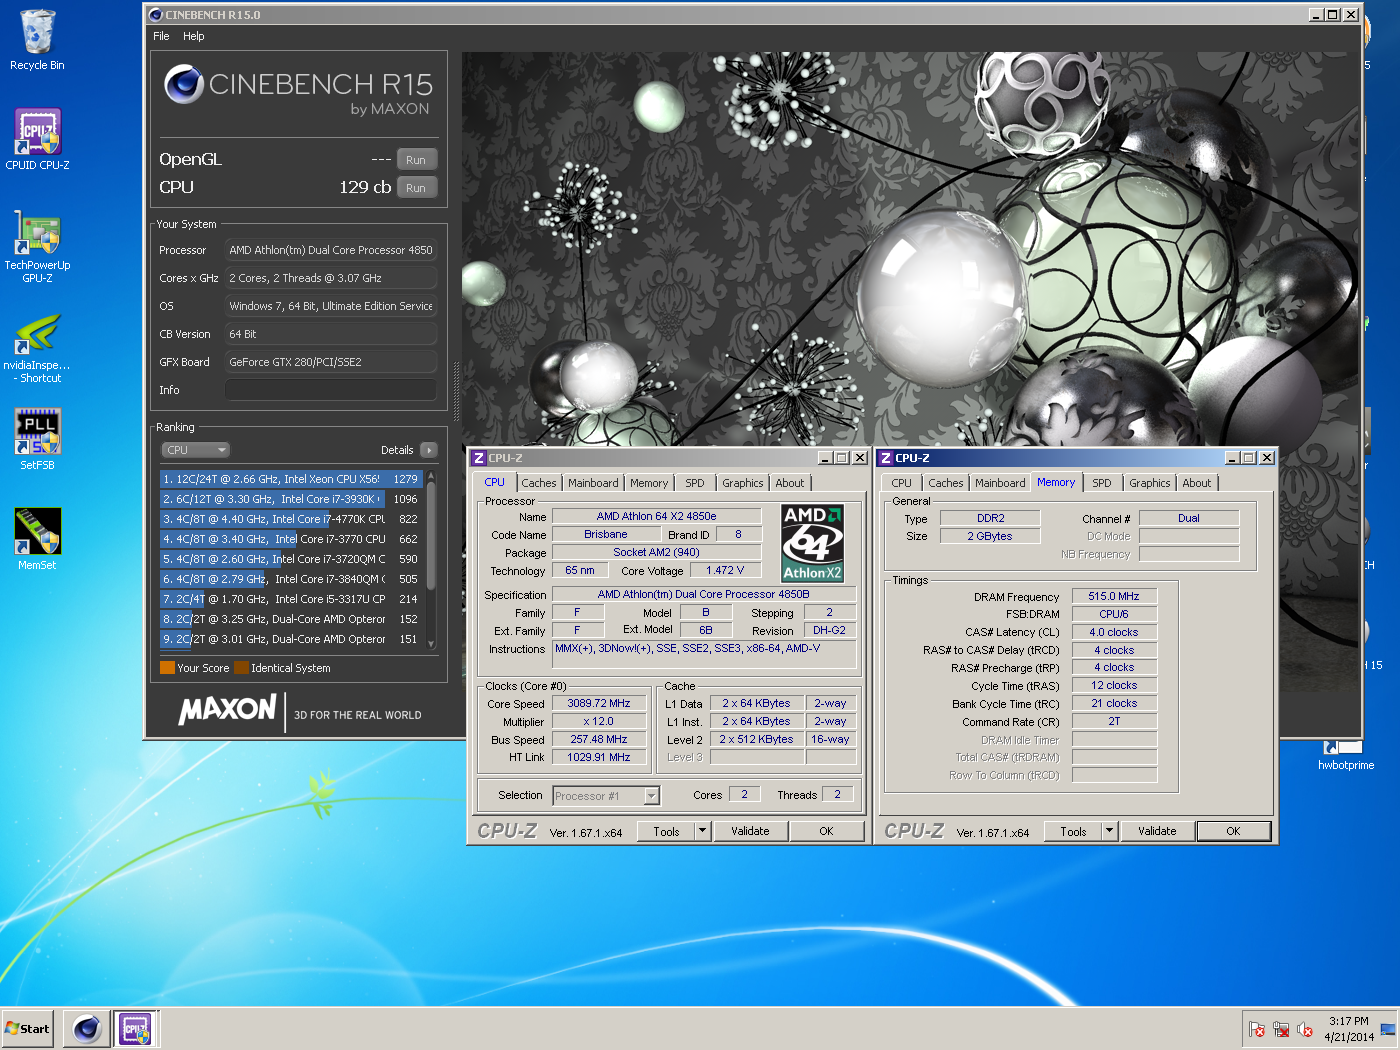Image resolution: width=1400 pixels, height=1050 pixels.
Task: Open Tools dropdown arrow in left CPU-Z
Action: [703, 831]
